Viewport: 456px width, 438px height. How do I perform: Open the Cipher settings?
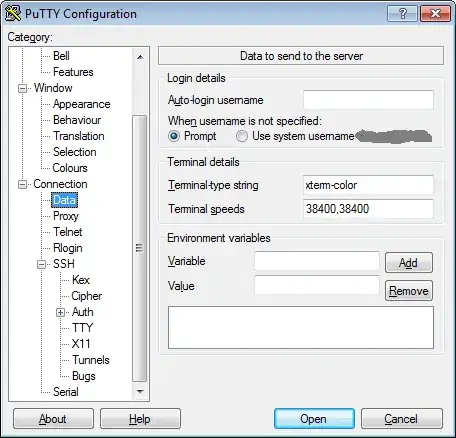[87, 296]
